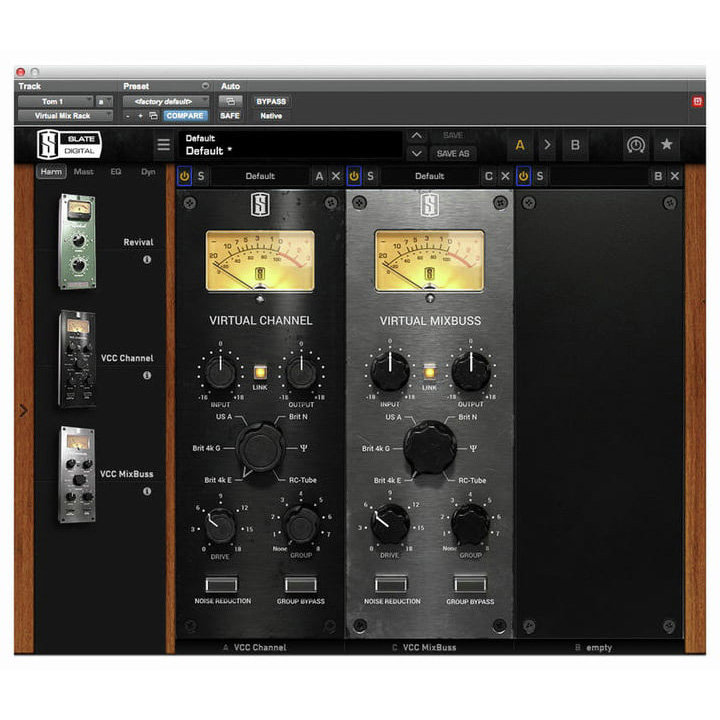The width and height of the screenshot is (720, 720).
Task: Click the greyed SAVE button
Action: pyautogui.click(x=453, y=135)
